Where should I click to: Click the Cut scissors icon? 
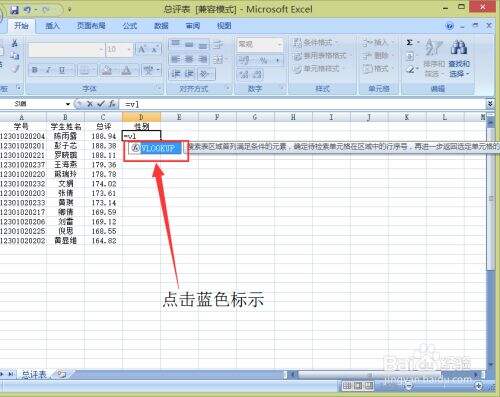(14, 43)
